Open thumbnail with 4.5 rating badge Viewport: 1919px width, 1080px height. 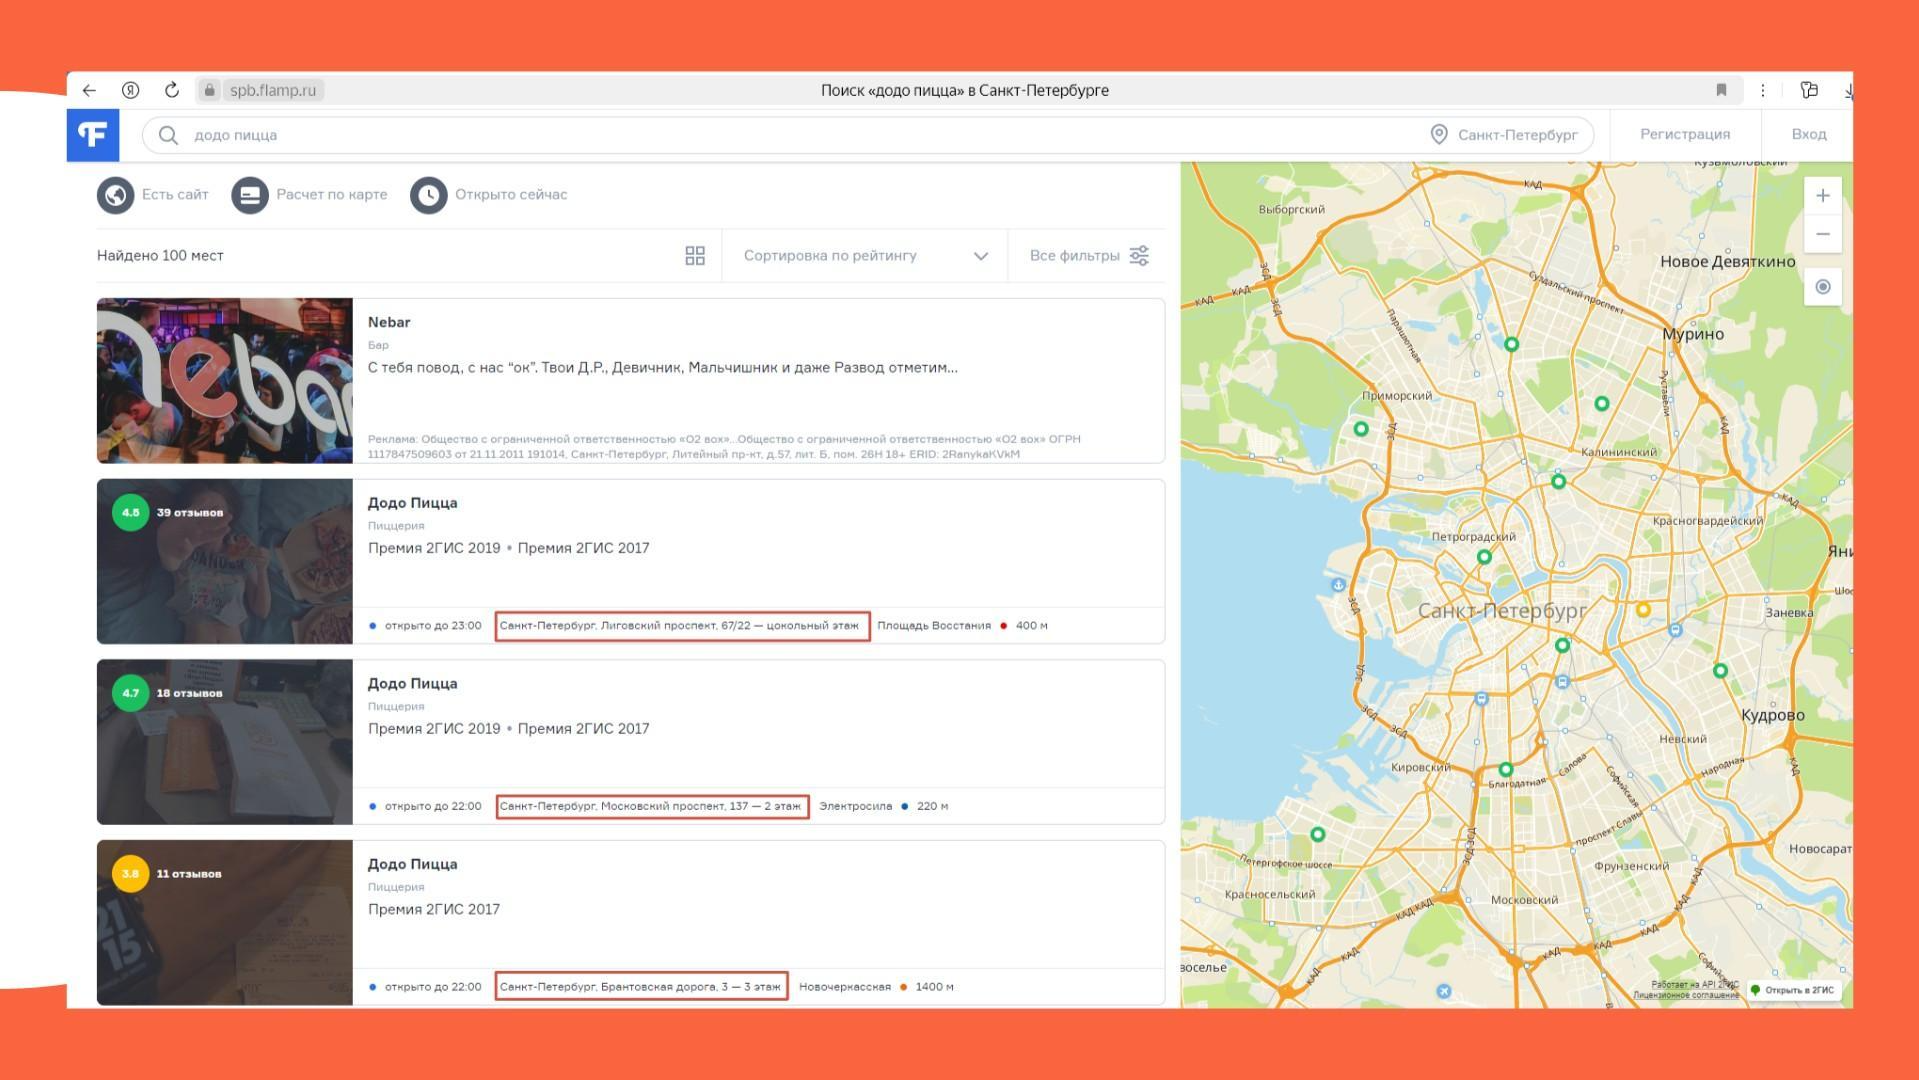(x=225, y=561)
